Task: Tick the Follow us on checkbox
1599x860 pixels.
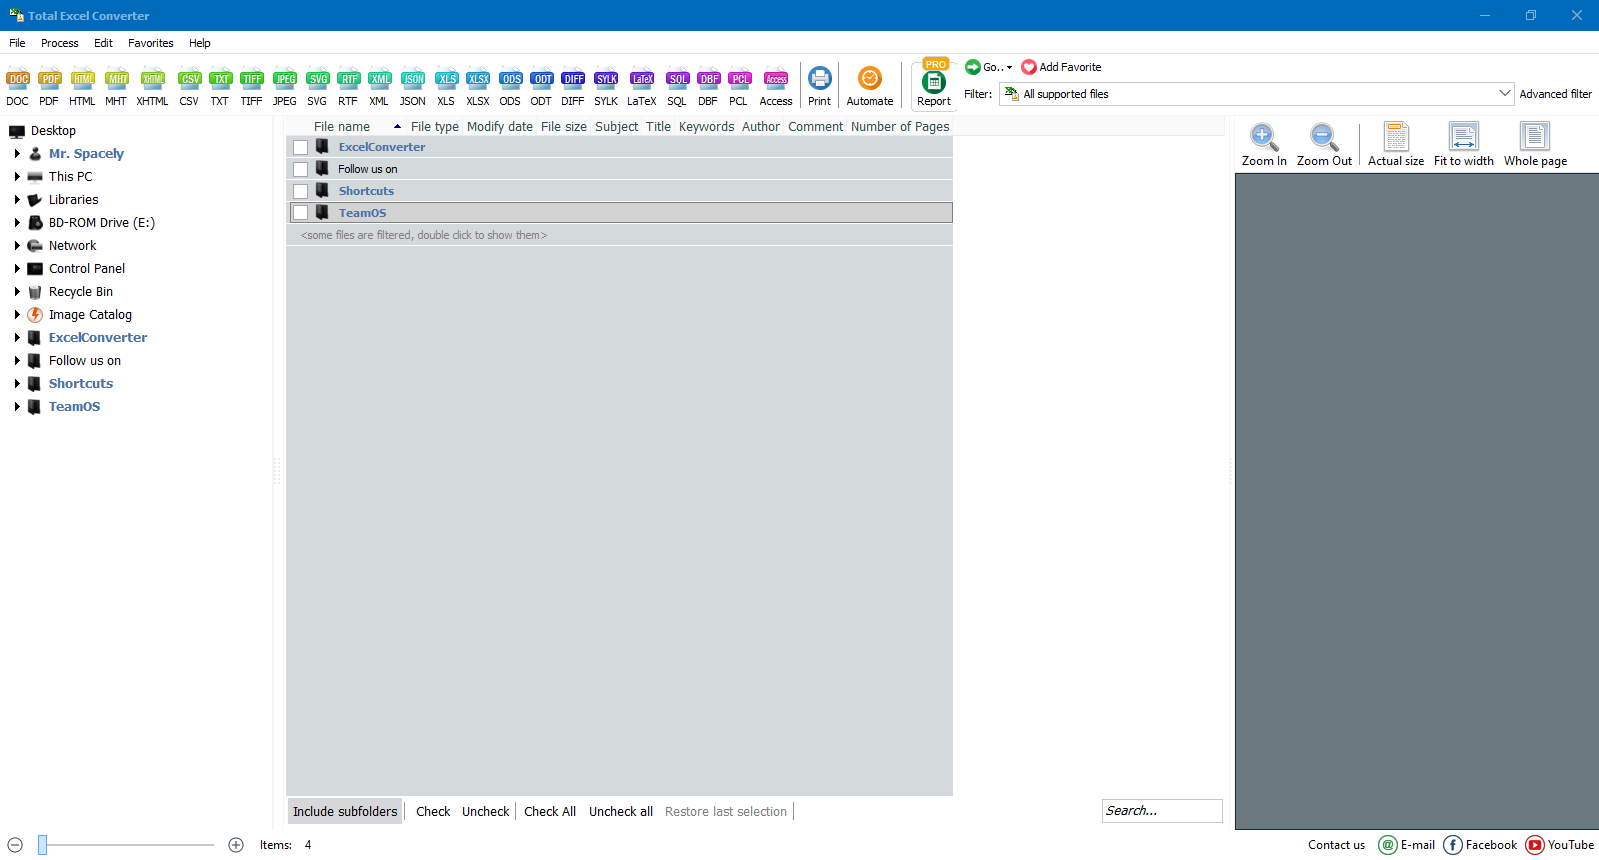Action: click(x=300, y=169)
